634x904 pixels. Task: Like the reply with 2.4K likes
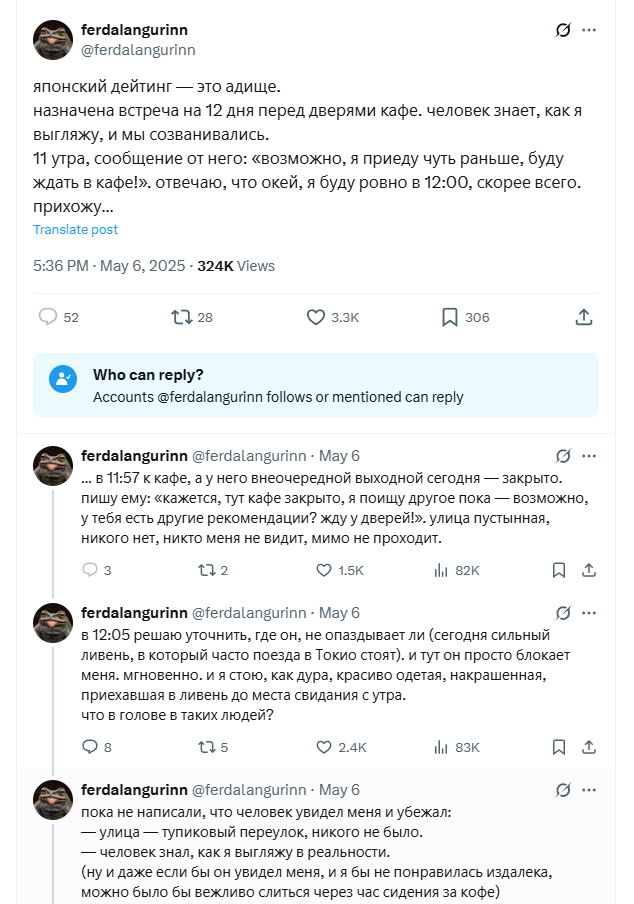[x=324, y=746]
